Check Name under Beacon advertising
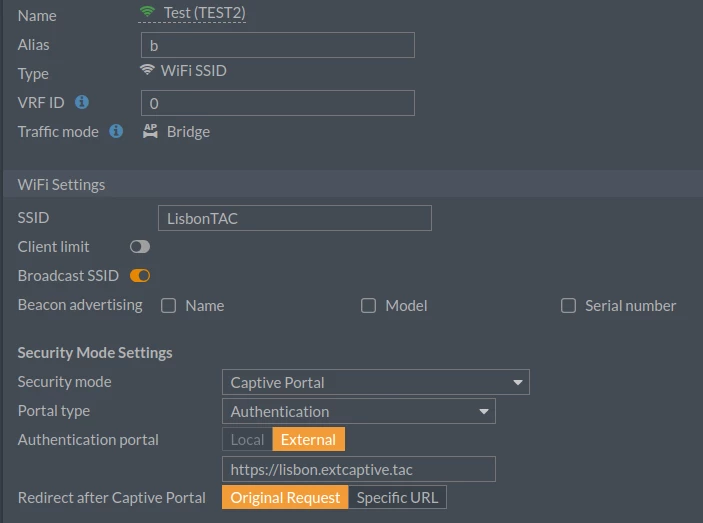Screen dimensions: 703x523 coord(169,306)
